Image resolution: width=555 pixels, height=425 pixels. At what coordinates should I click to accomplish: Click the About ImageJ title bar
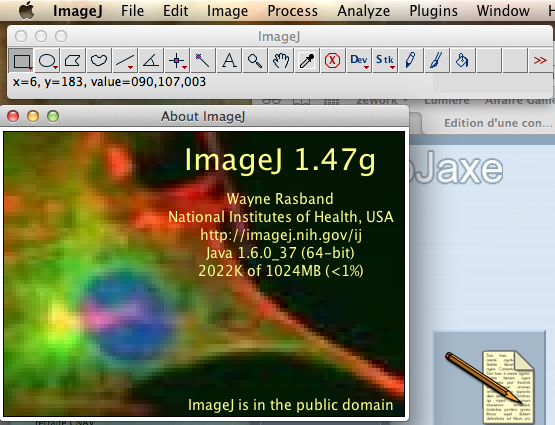[x=203, y=116]
